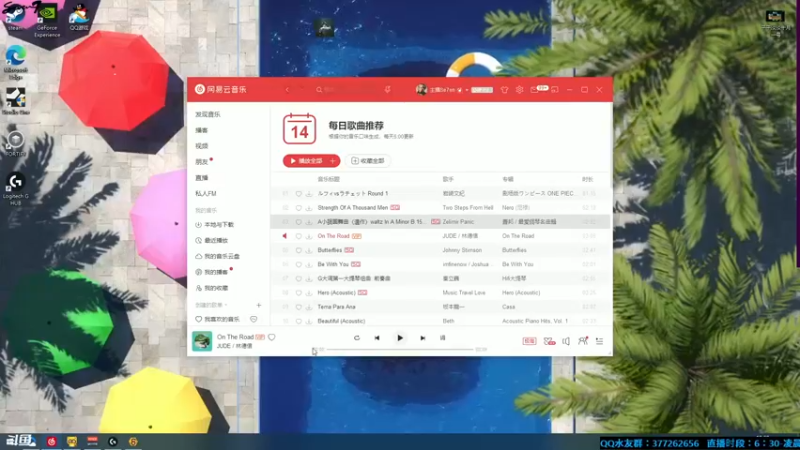Click the search field in header

(x=349, y=90)
